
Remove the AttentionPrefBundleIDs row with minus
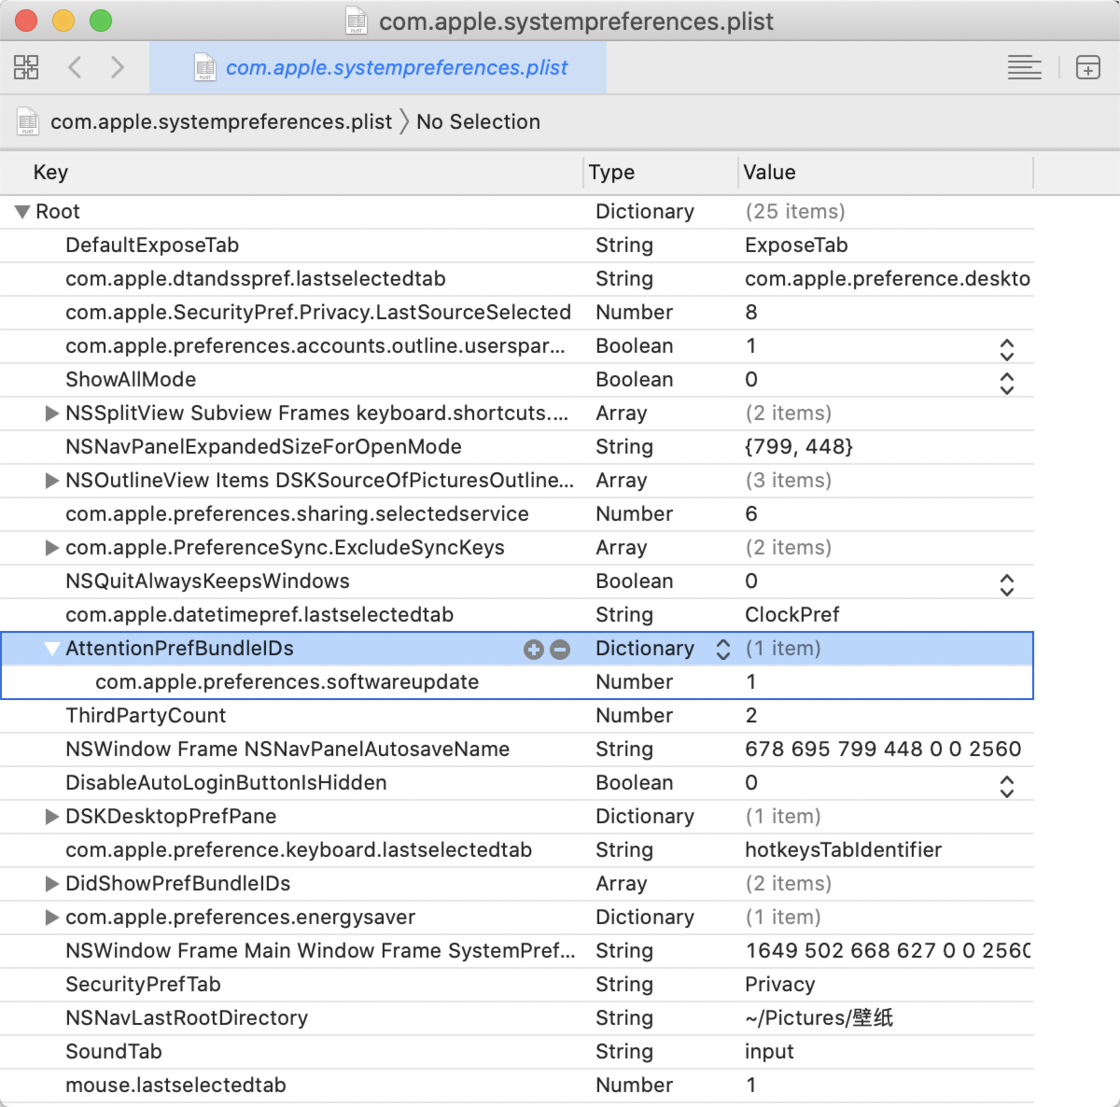click(x=560, y=649)
